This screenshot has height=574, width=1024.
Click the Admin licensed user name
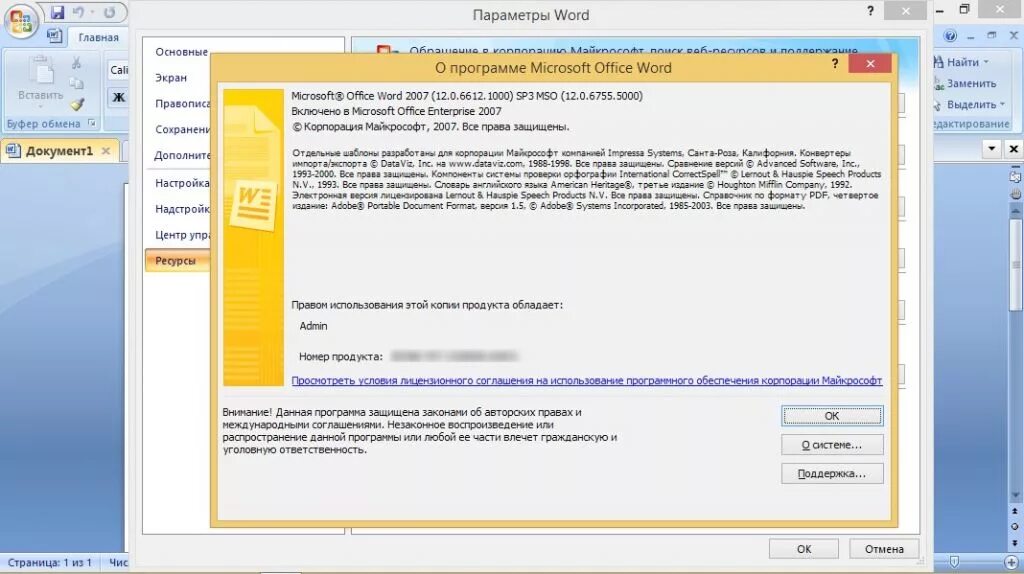pos(313,326)
